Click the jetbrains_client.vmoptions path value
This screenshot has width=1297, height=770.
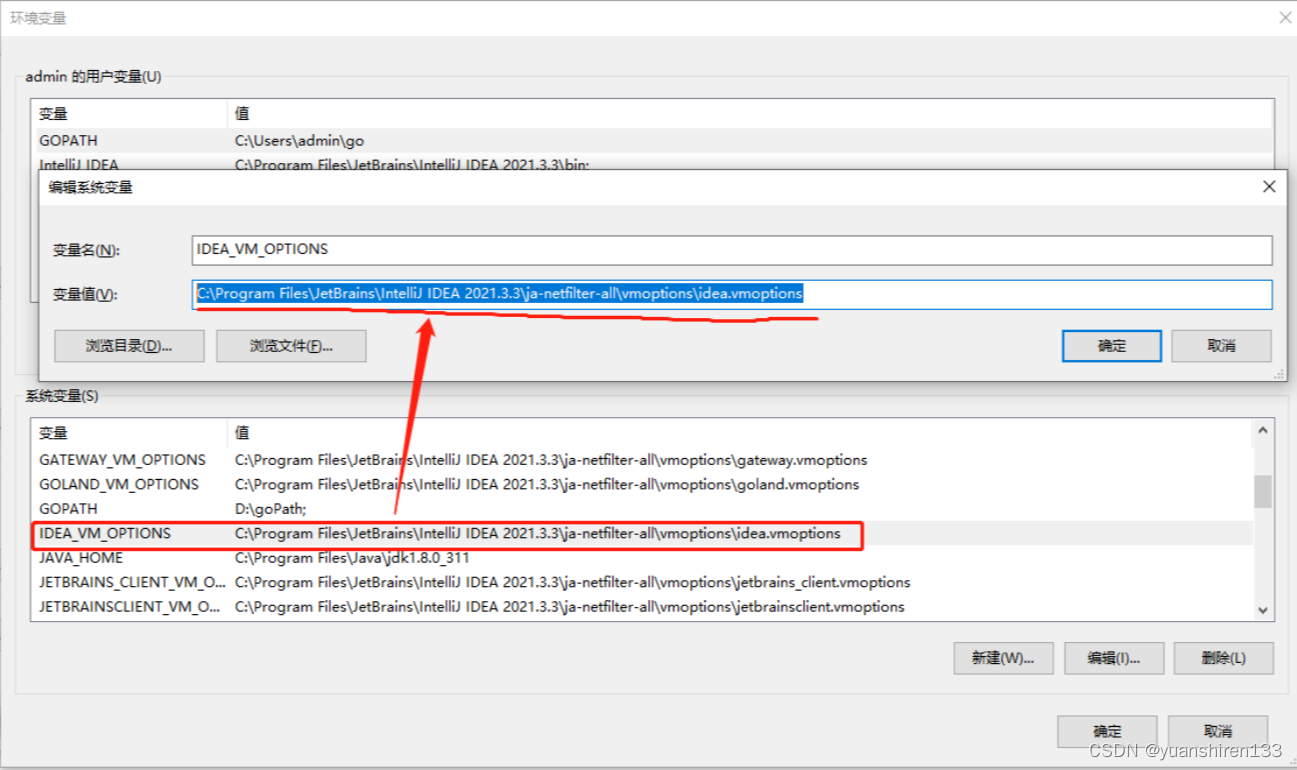572,582
